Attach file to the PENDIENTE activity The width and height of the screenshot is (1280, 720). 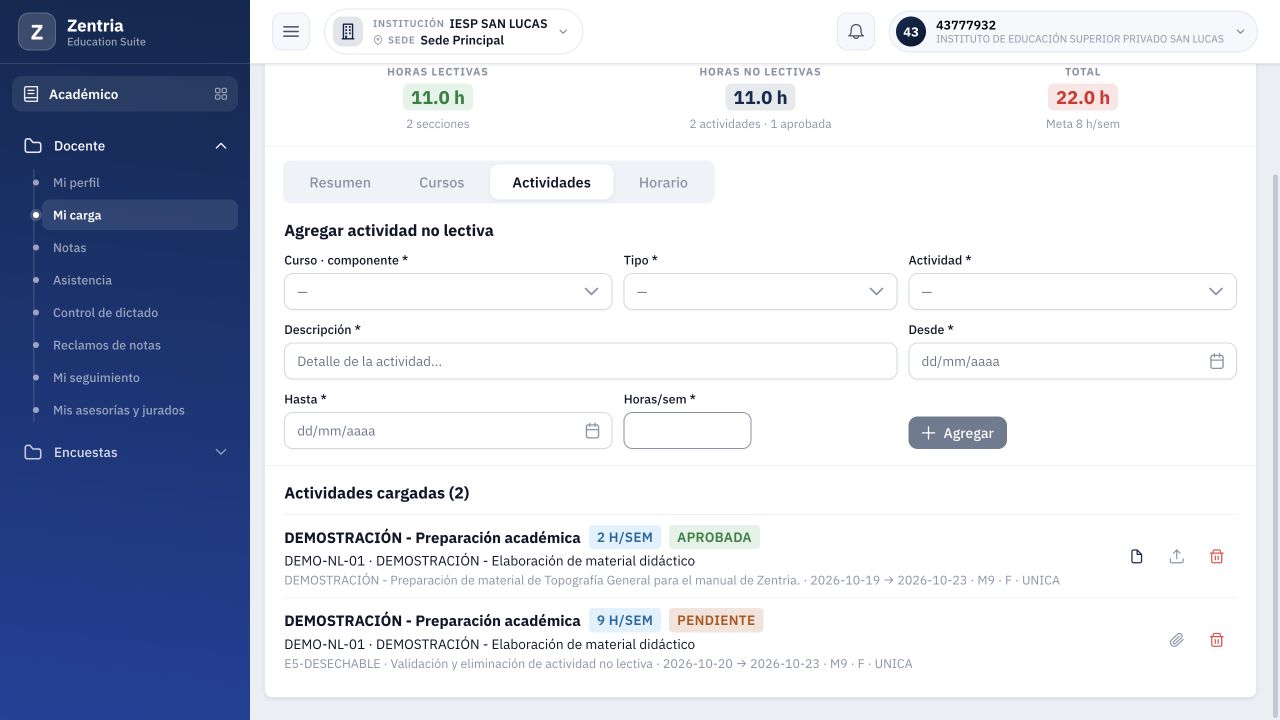pyautogui.click(x=1176, y=640)
